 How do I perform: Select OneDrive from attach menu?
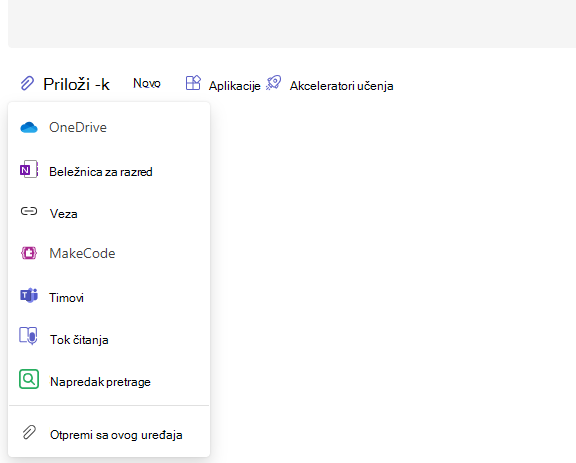109,128
